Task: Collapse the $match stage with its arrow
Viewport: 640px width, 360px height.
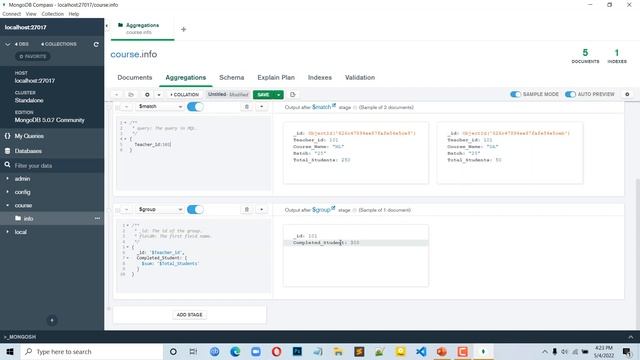Action: point(127,107)
